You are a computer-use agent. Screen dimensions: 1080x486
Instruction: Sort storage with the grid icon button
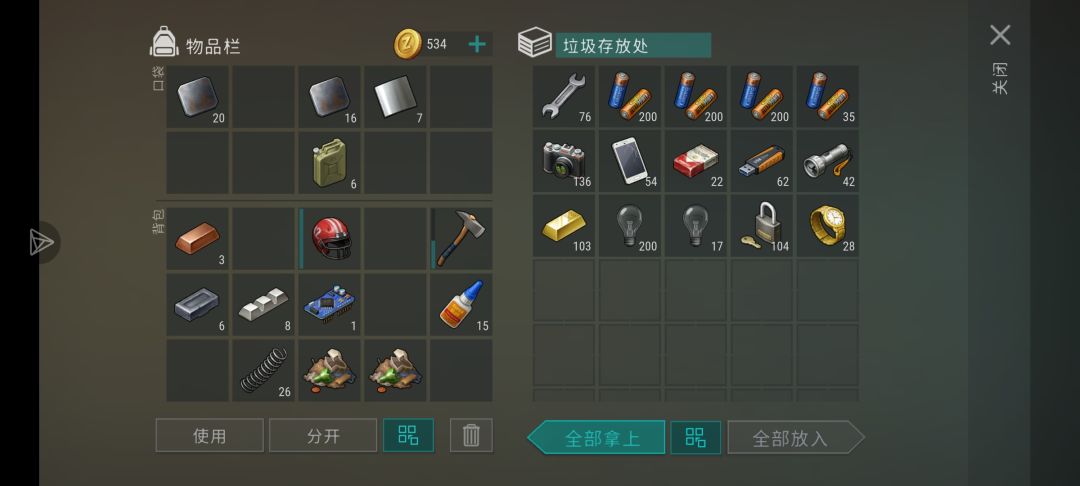(696, 437)
